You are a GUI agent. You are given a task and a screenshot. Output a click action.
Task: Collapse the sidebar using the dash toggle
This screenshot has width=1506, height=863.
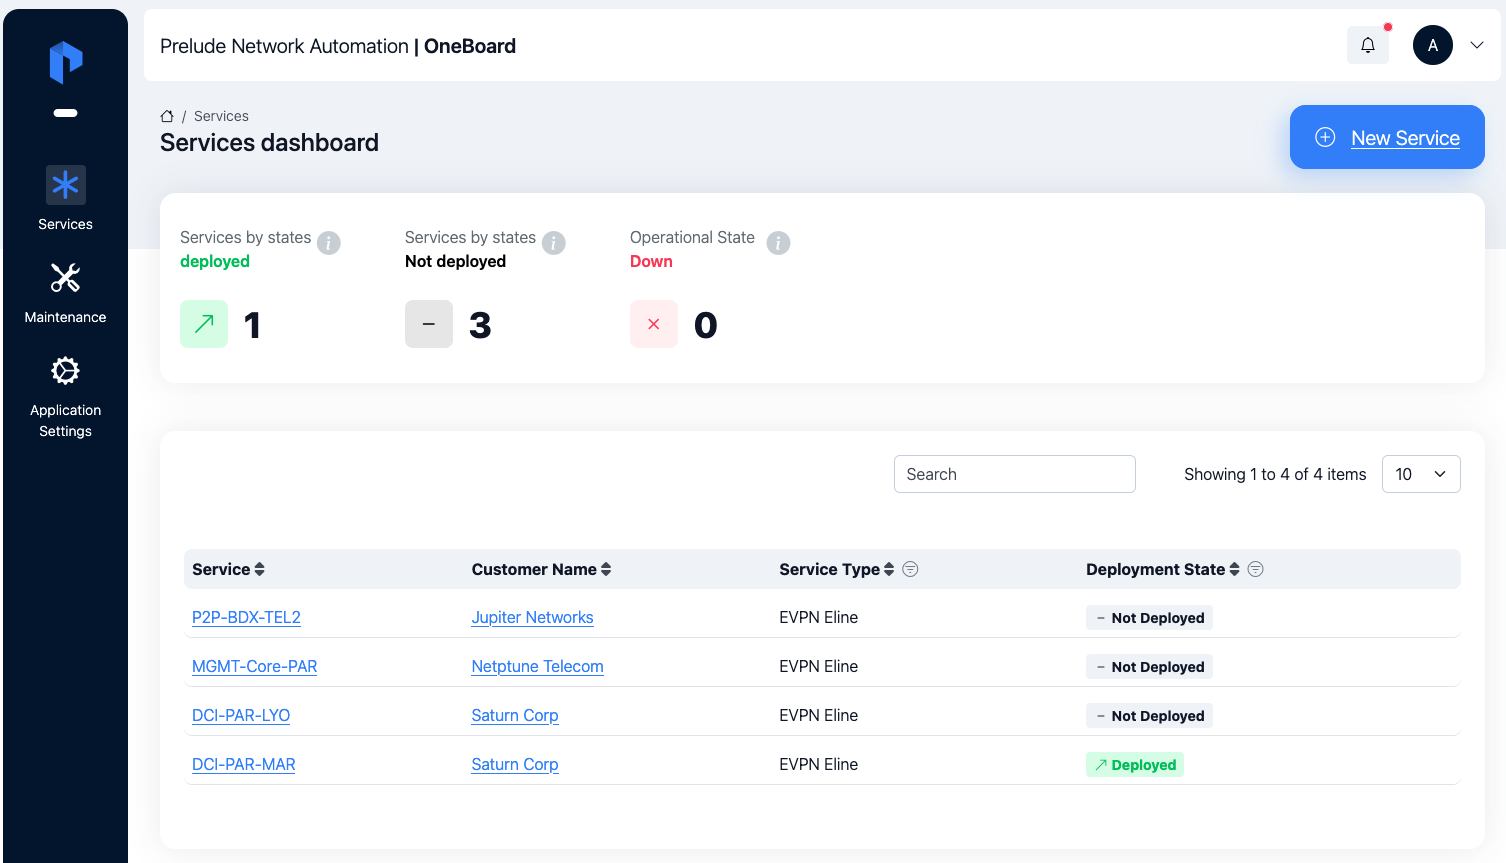[x=65, y=113]
